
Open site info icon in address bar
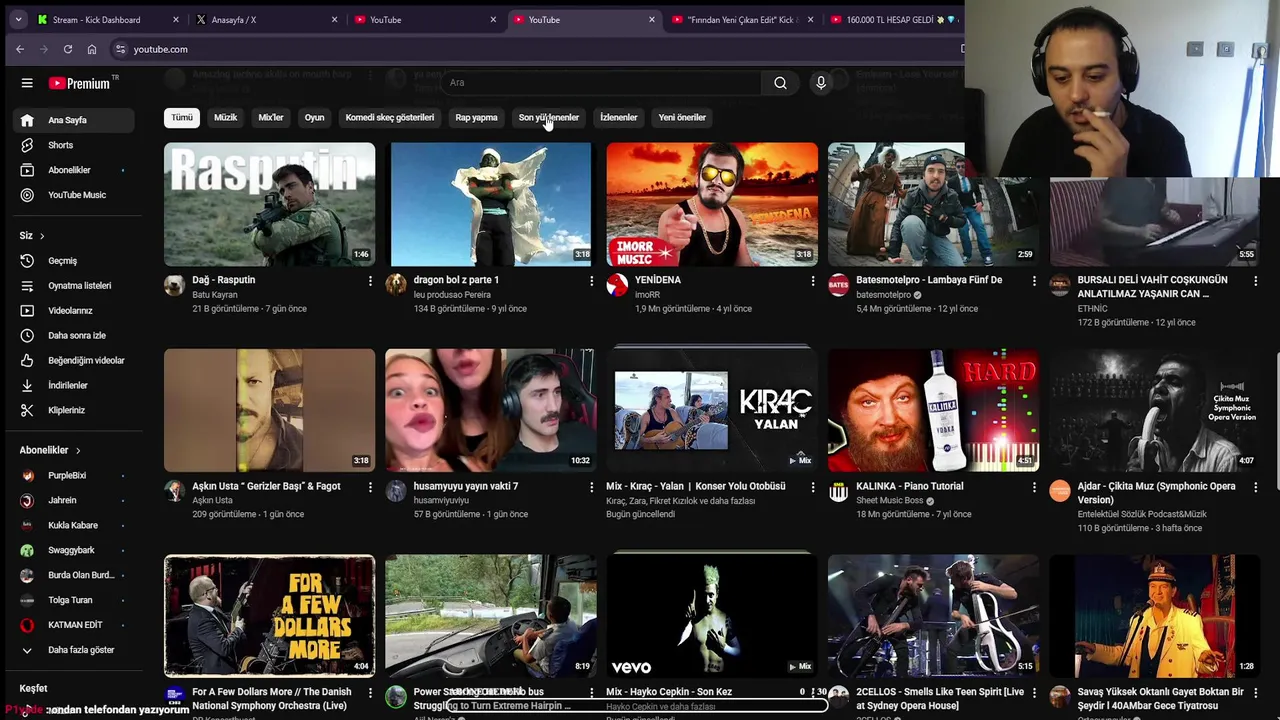tap(120, 49)
